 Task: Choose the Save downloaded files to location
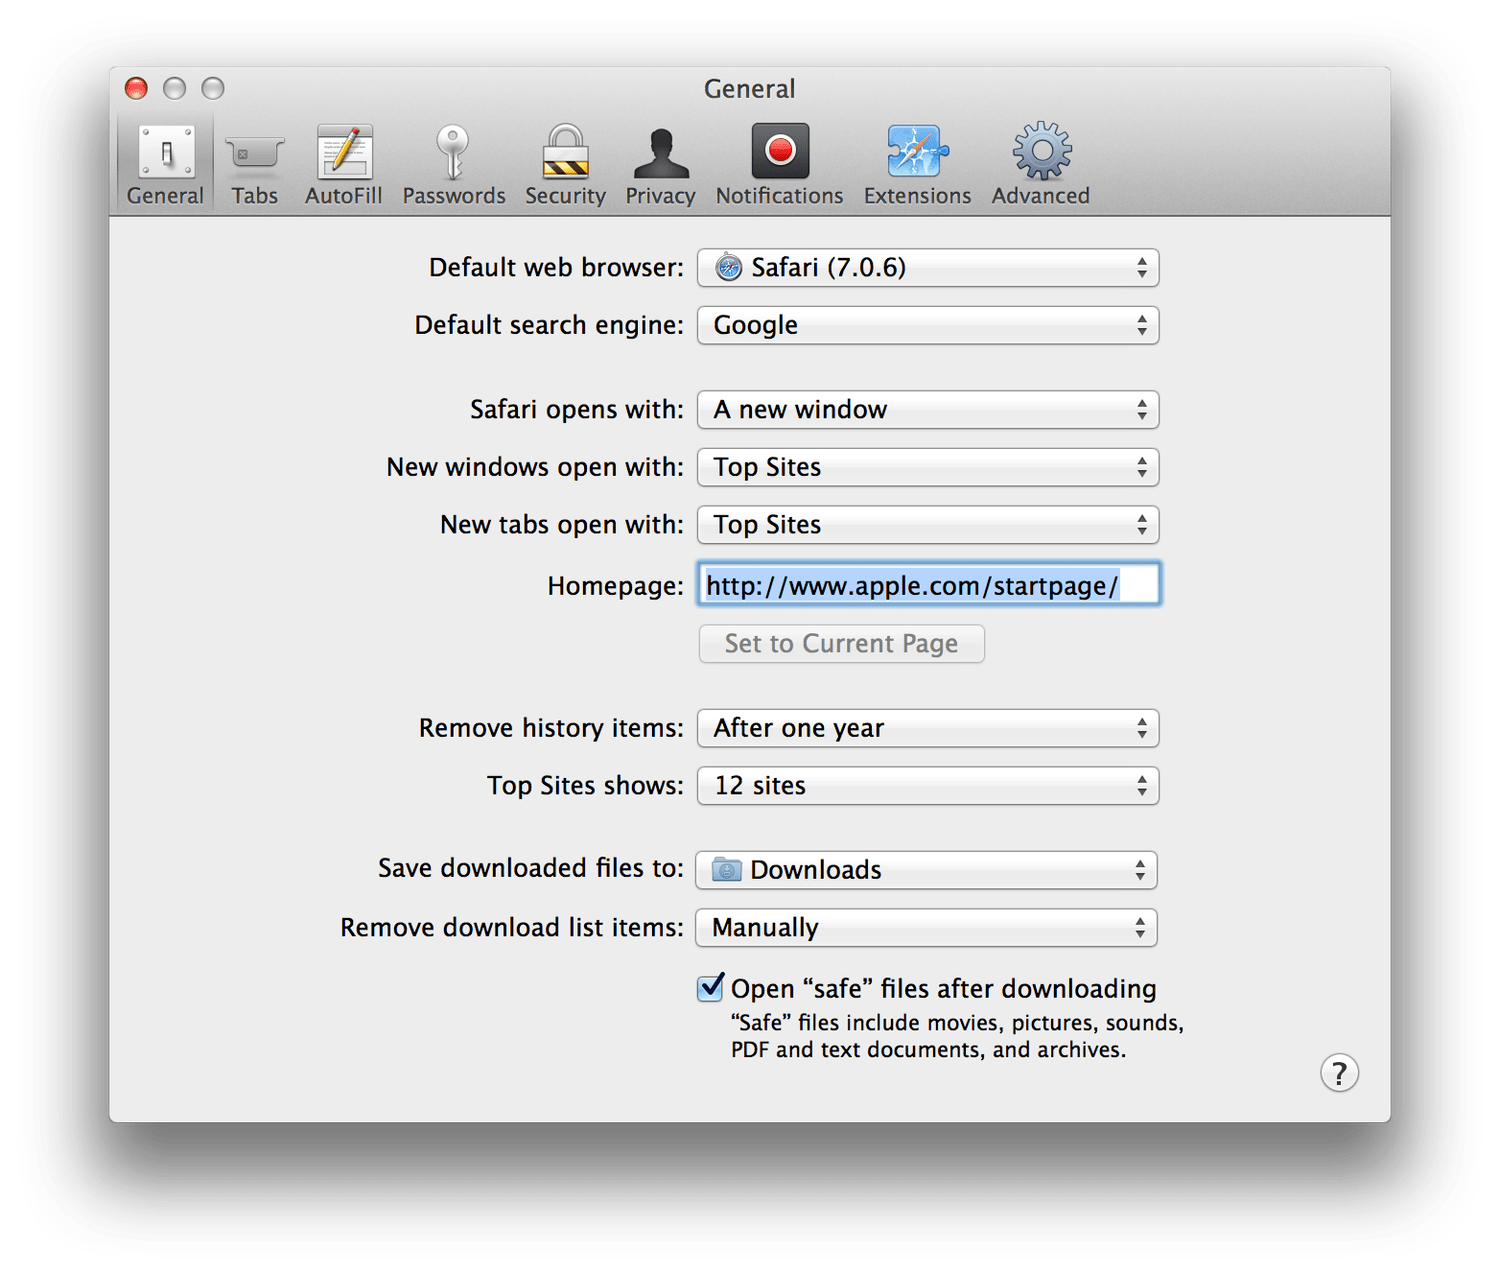click(926, 870)
